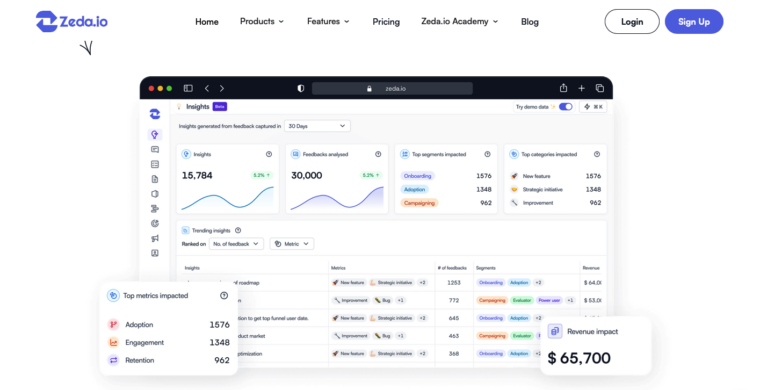Click the Retention metric row
760x390 pixels.
tap(168, 360)
